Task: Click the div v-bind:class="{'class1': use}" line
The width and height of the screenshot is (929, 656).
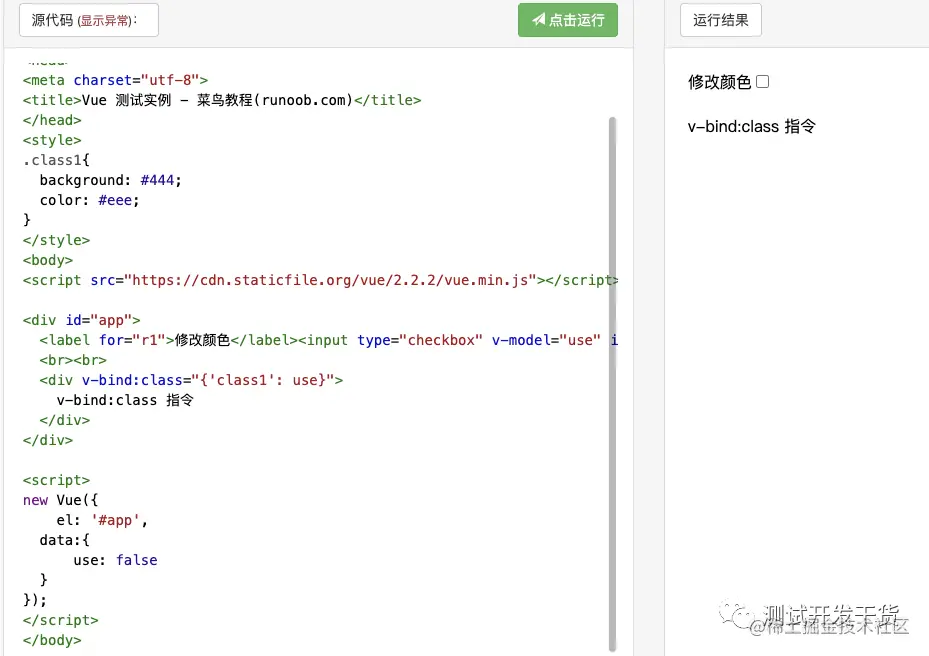Action: click(191, 380)
